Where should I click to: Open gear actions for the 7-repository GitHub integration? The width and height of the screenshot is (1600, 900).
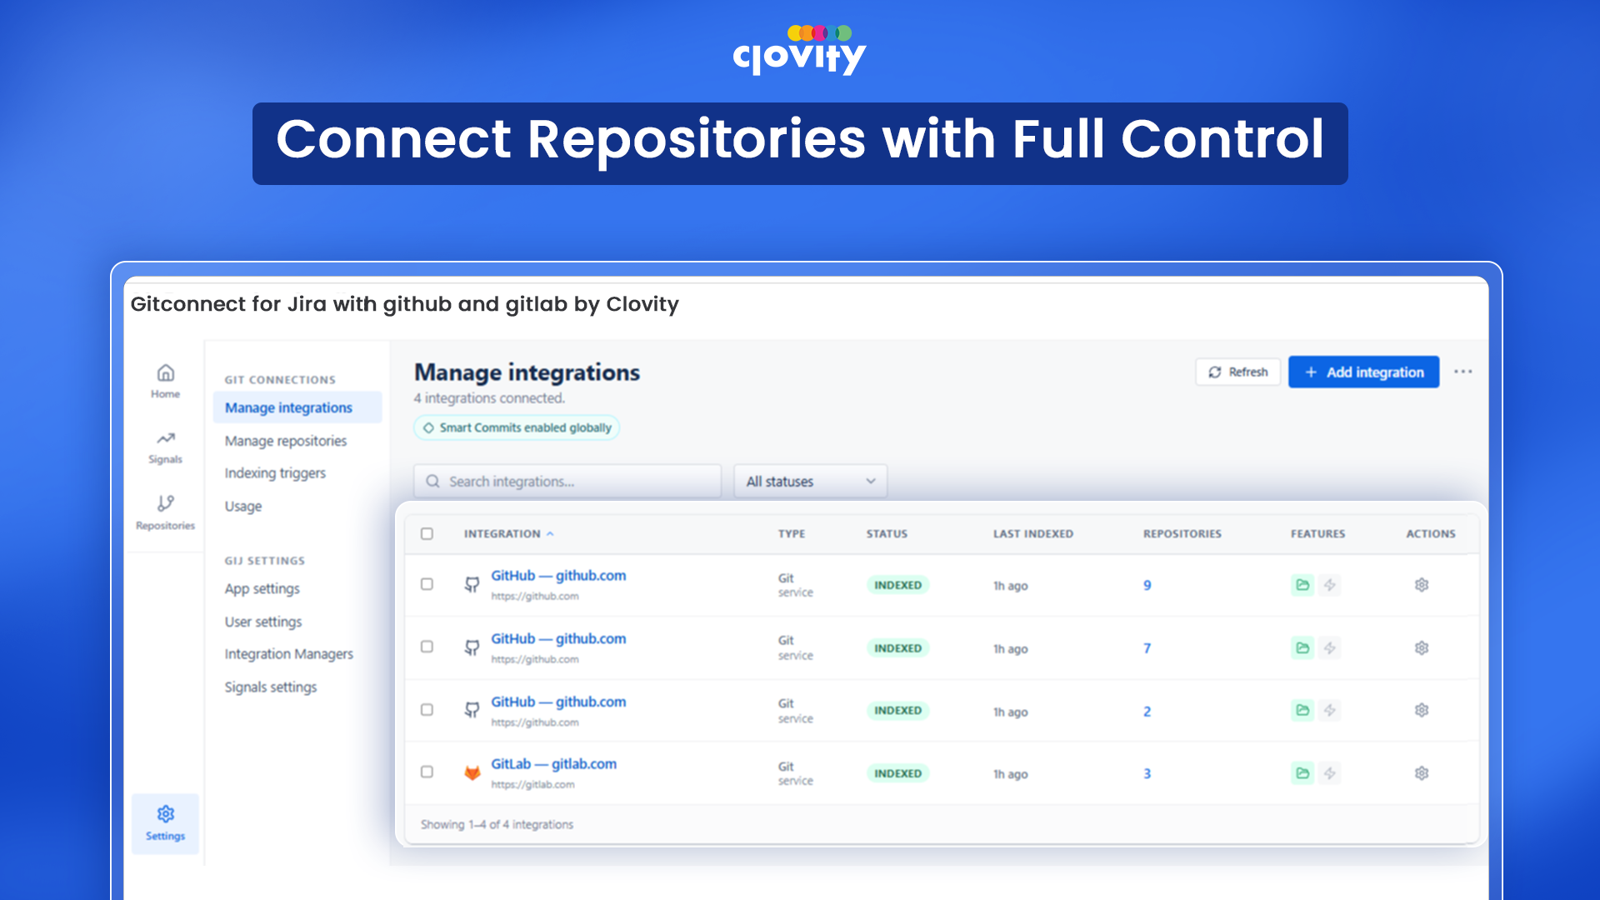point(1422,648)
